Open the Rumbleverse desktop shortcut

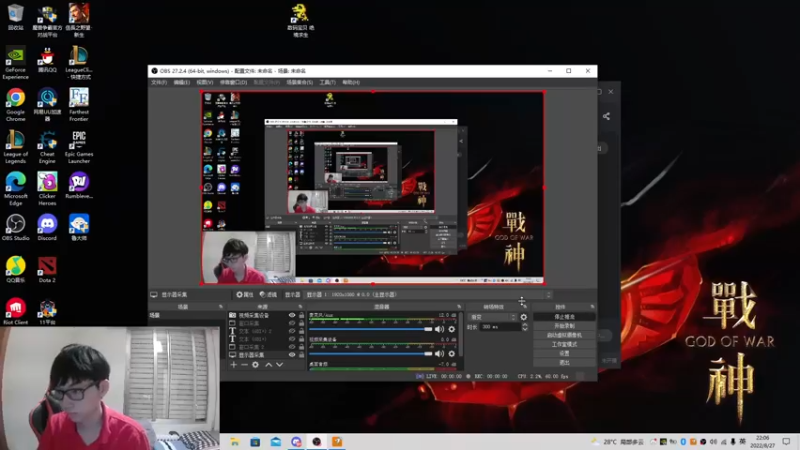point(79,186)
